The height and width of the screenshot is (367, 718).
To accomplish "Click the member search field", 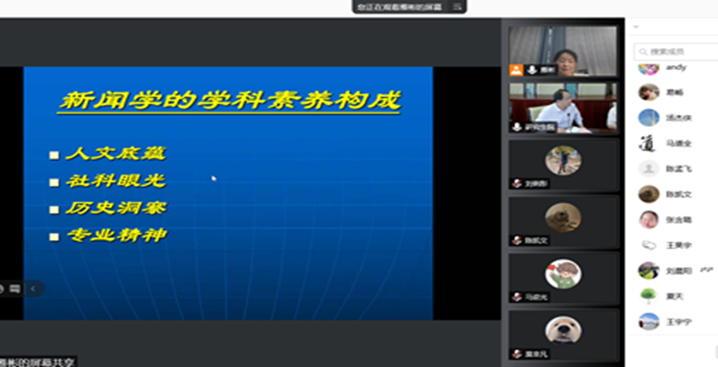I will [x=676, y=51].
